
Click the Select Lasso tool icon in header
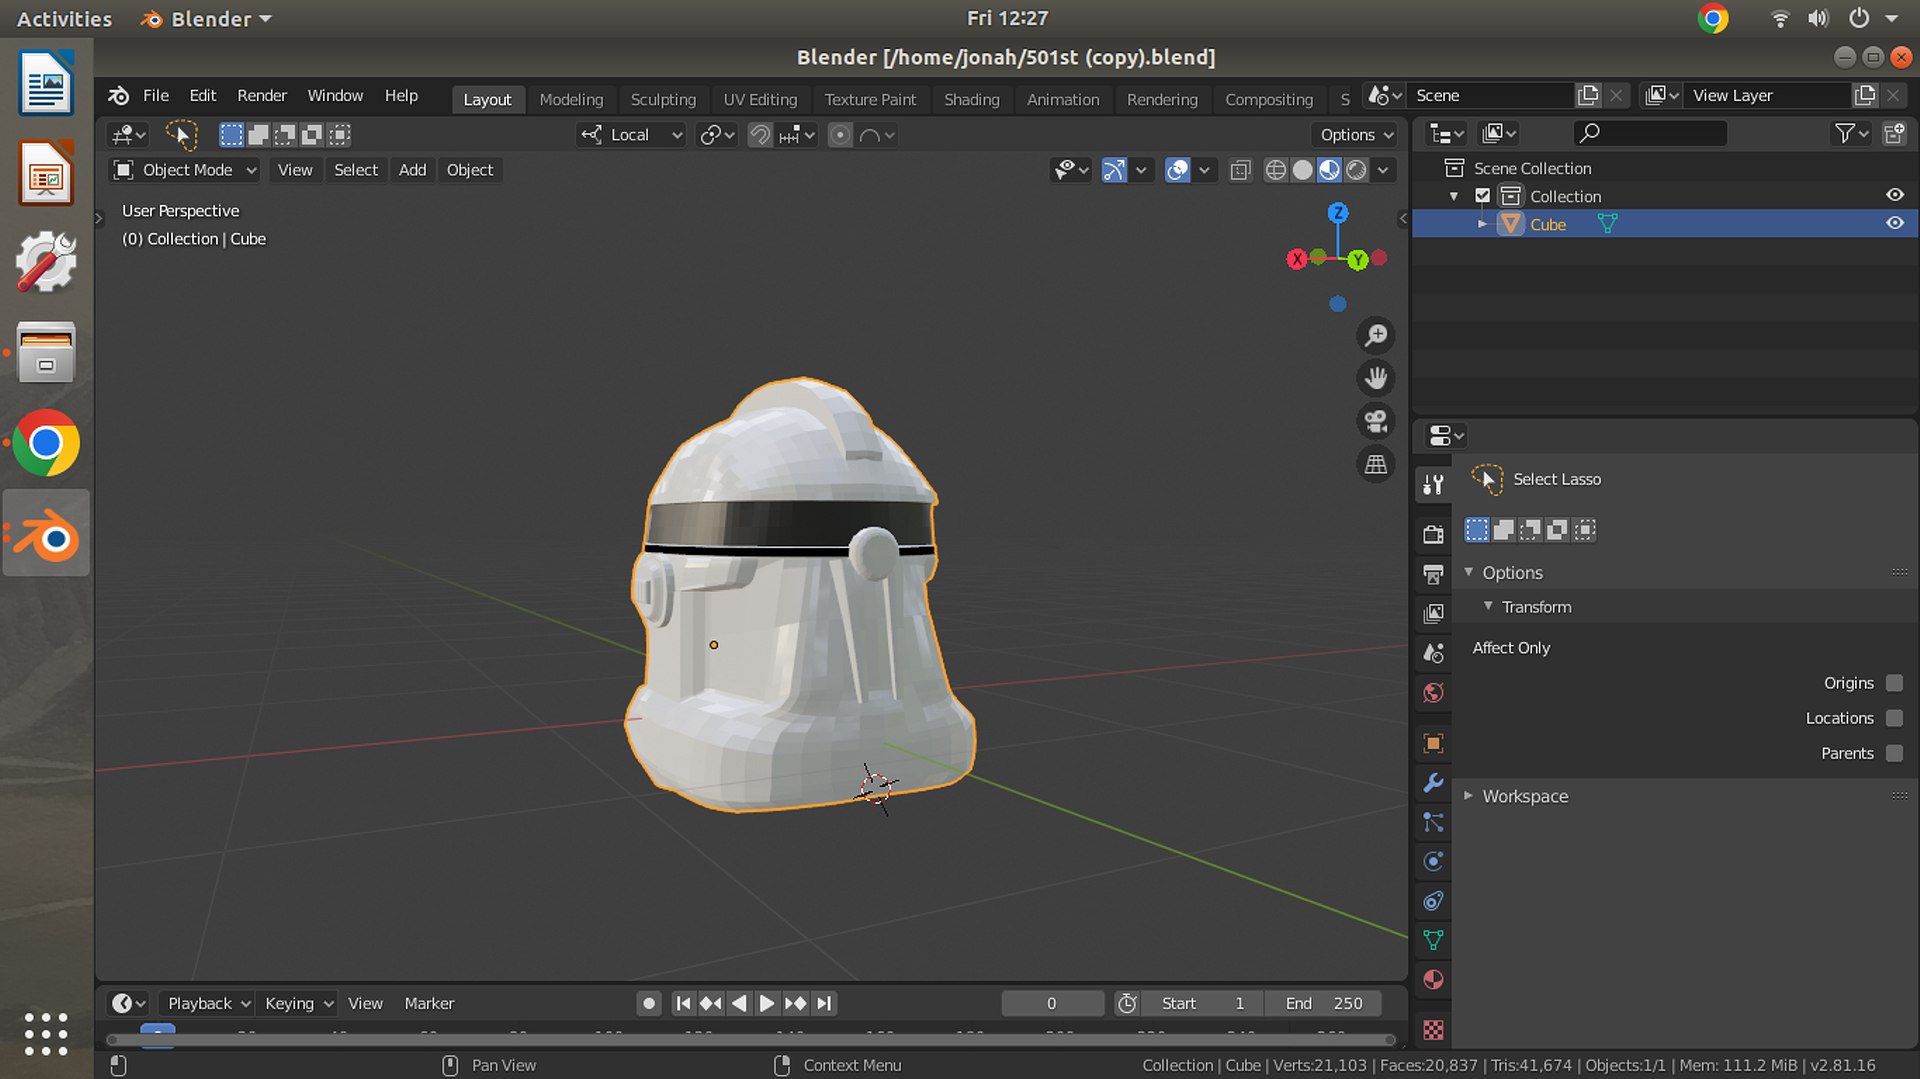[181, 135]
